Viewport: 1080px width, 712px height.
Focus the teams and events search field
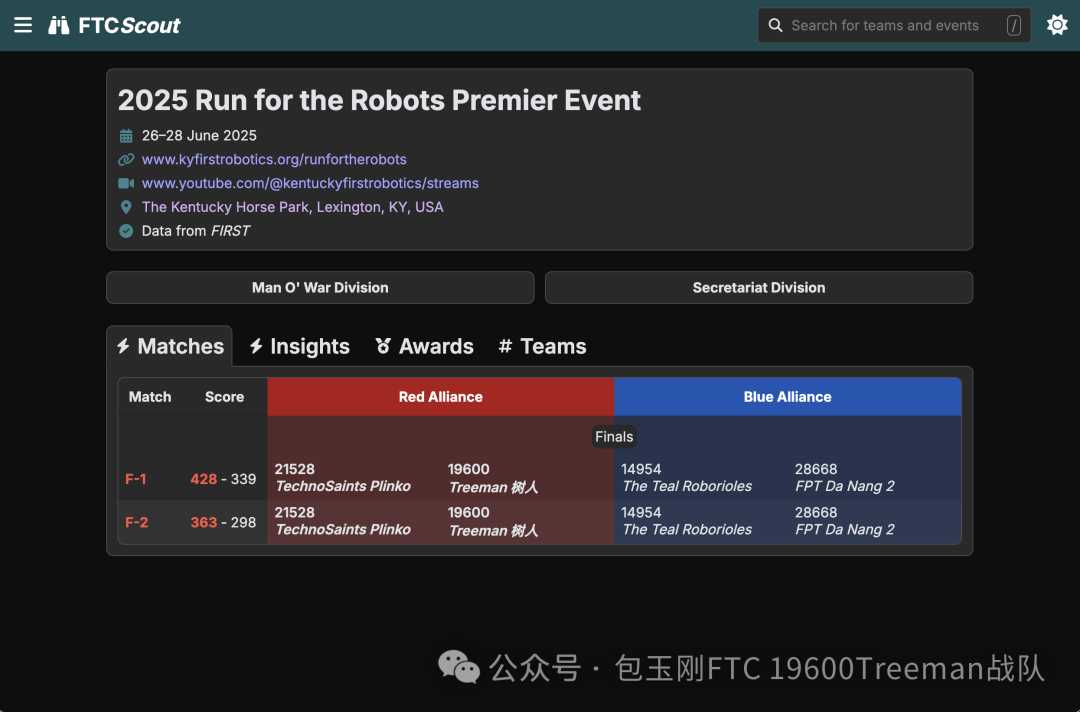tap(885, 26)
